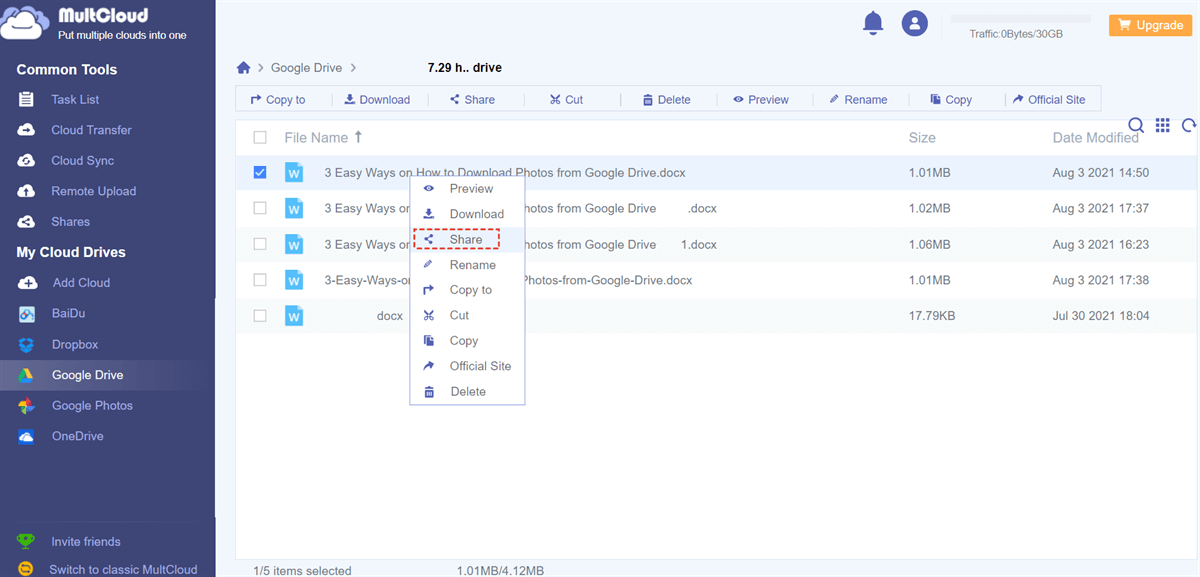1200x577 pixels.
Task: Click the orange Upgrade button
Action: [x=1150, y=25]
